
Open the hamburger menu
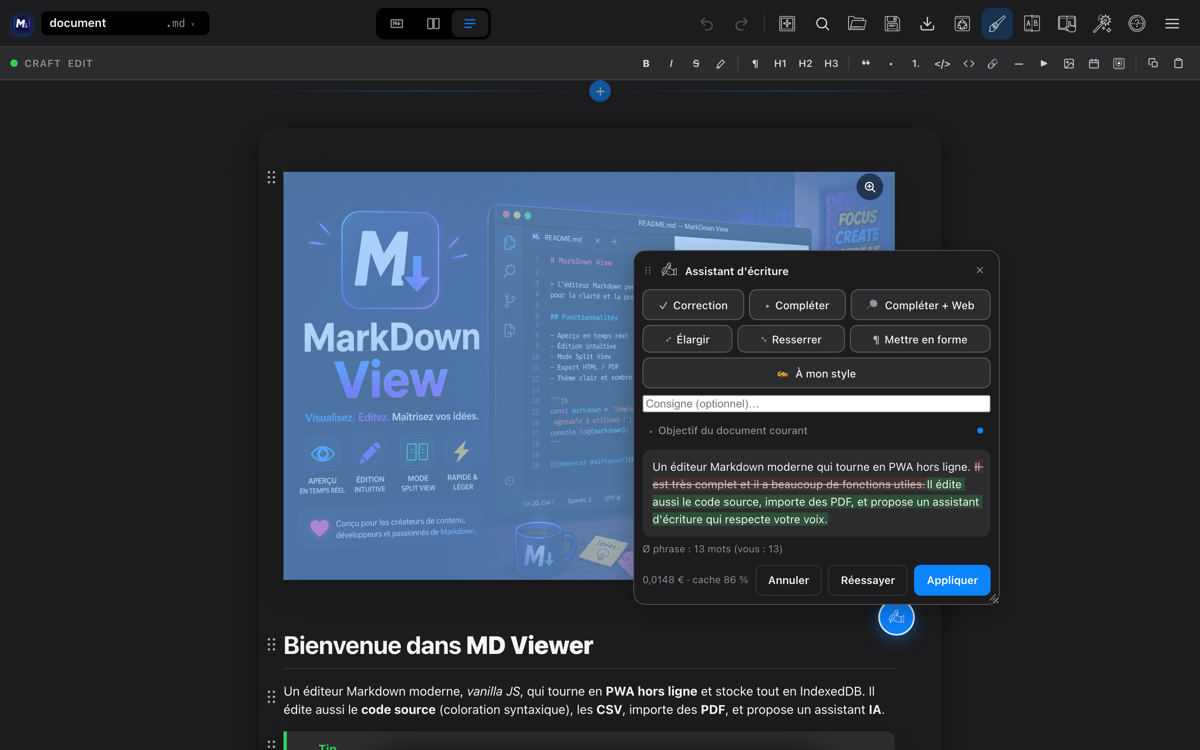[1172, 23]
